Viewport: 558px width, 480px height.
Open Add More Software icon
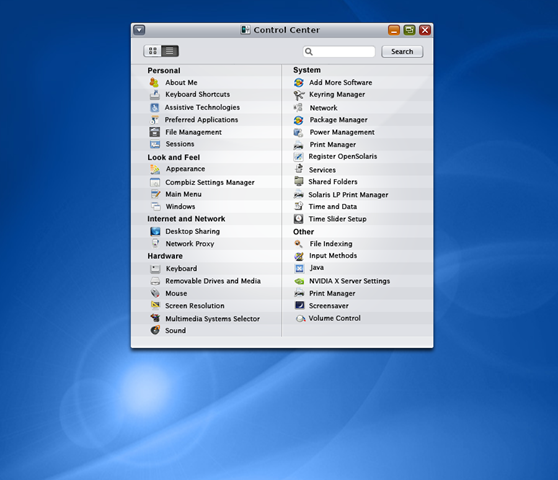[299, 83]
